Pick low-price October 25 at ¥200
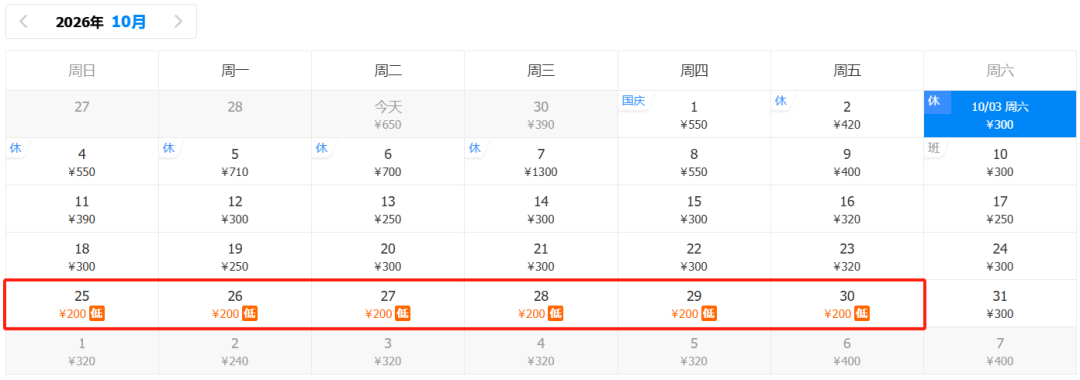This screenshot has height=380, width=1080. (x=82, y=304)
